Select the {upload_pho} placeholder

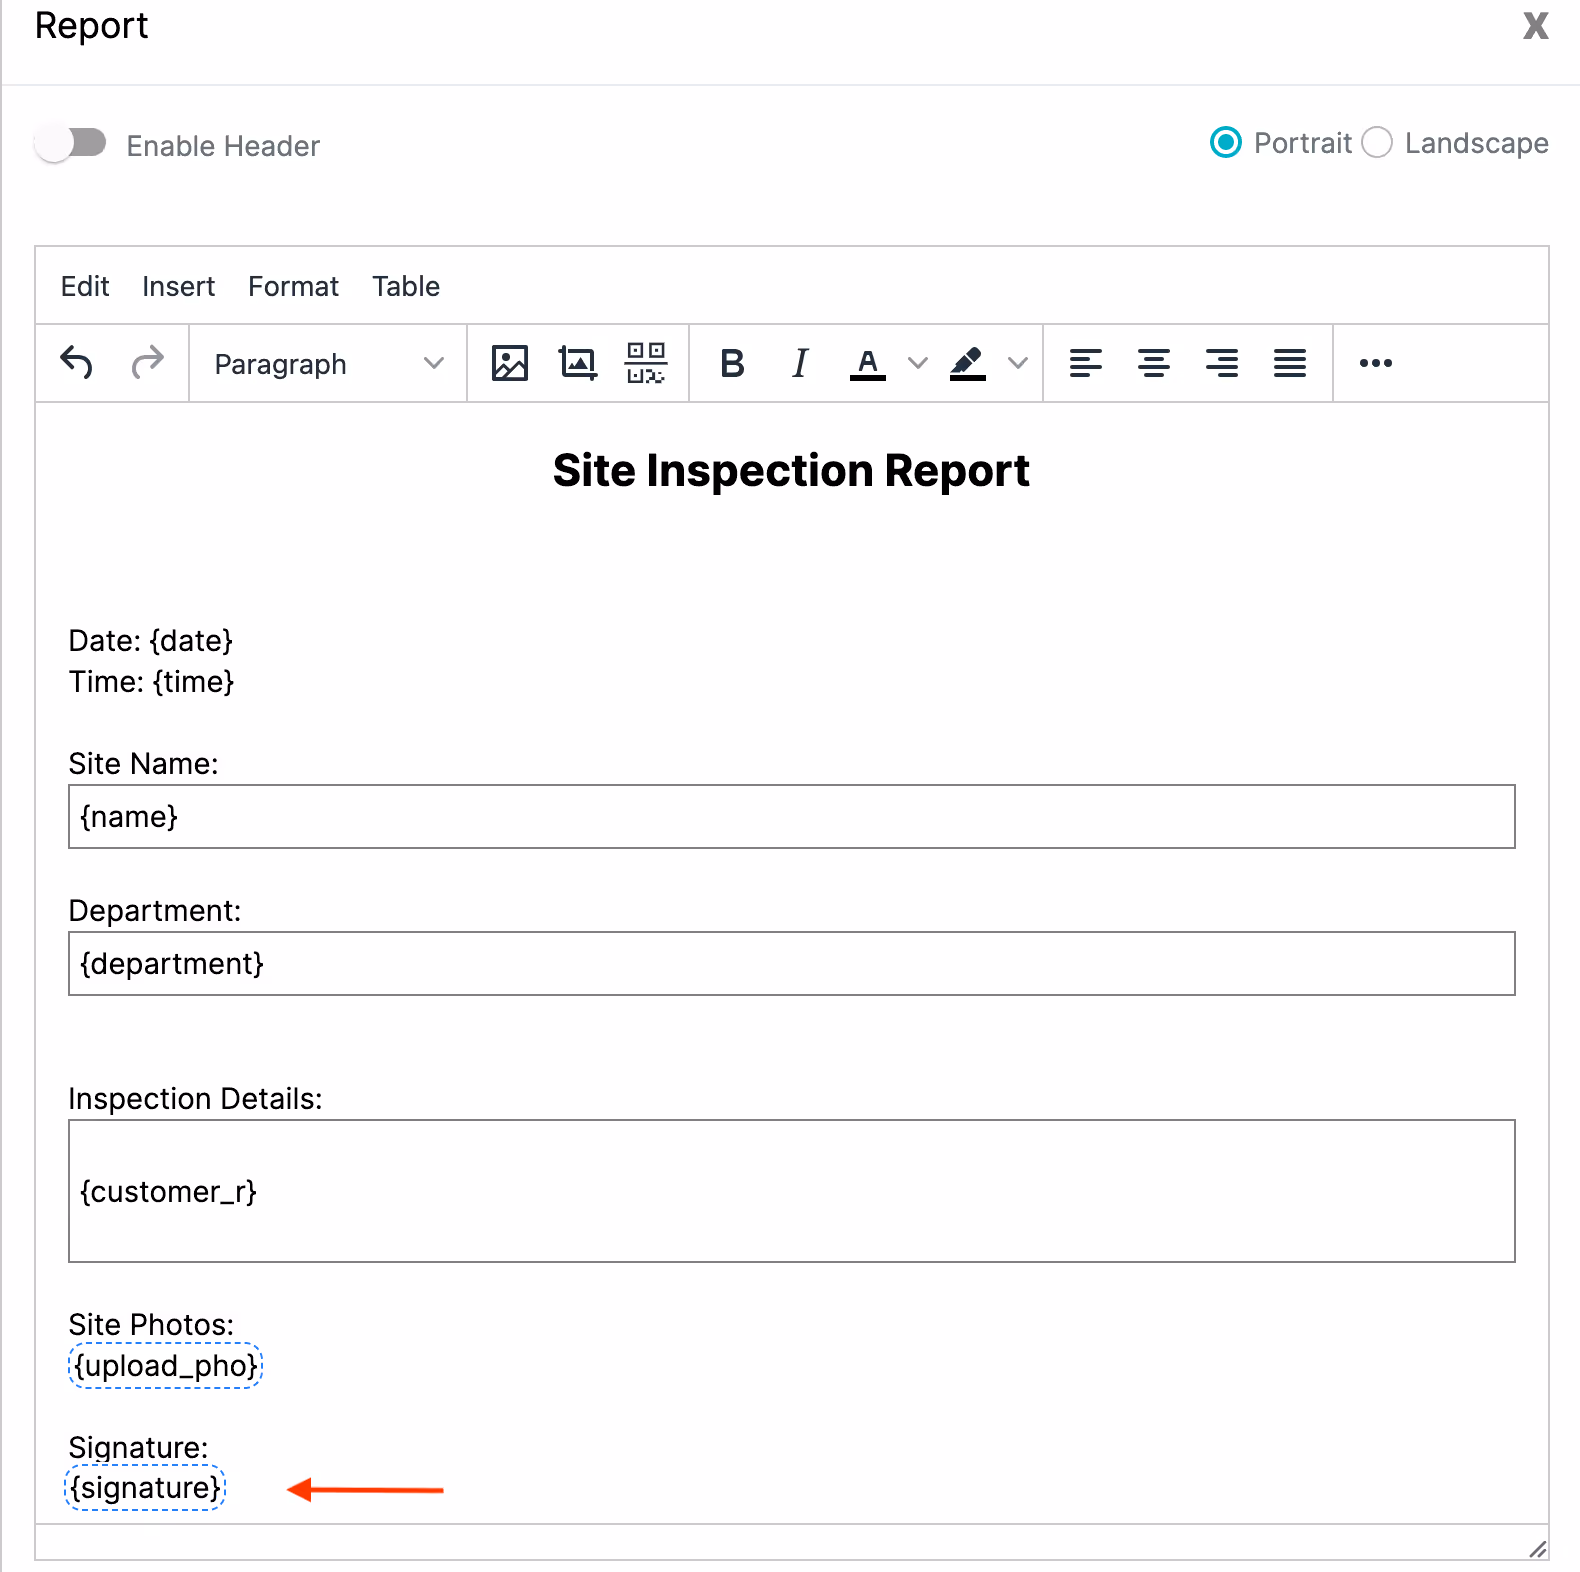click(166, 1366)
